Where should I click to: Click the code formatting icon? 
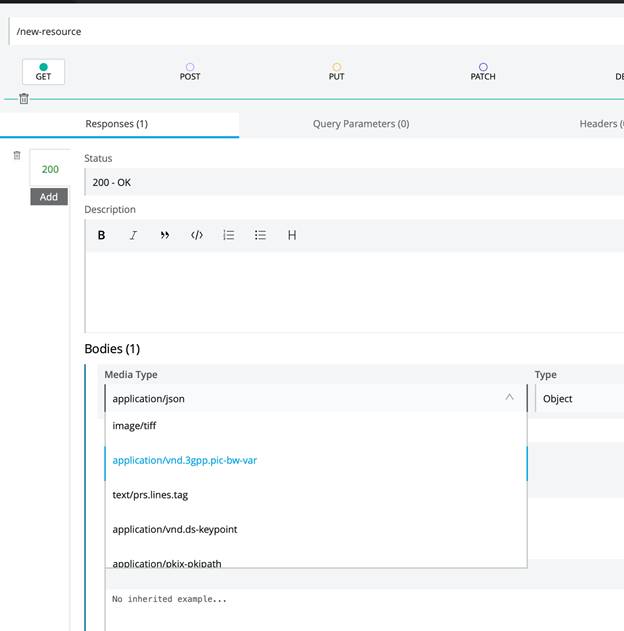tap(197, 235)
